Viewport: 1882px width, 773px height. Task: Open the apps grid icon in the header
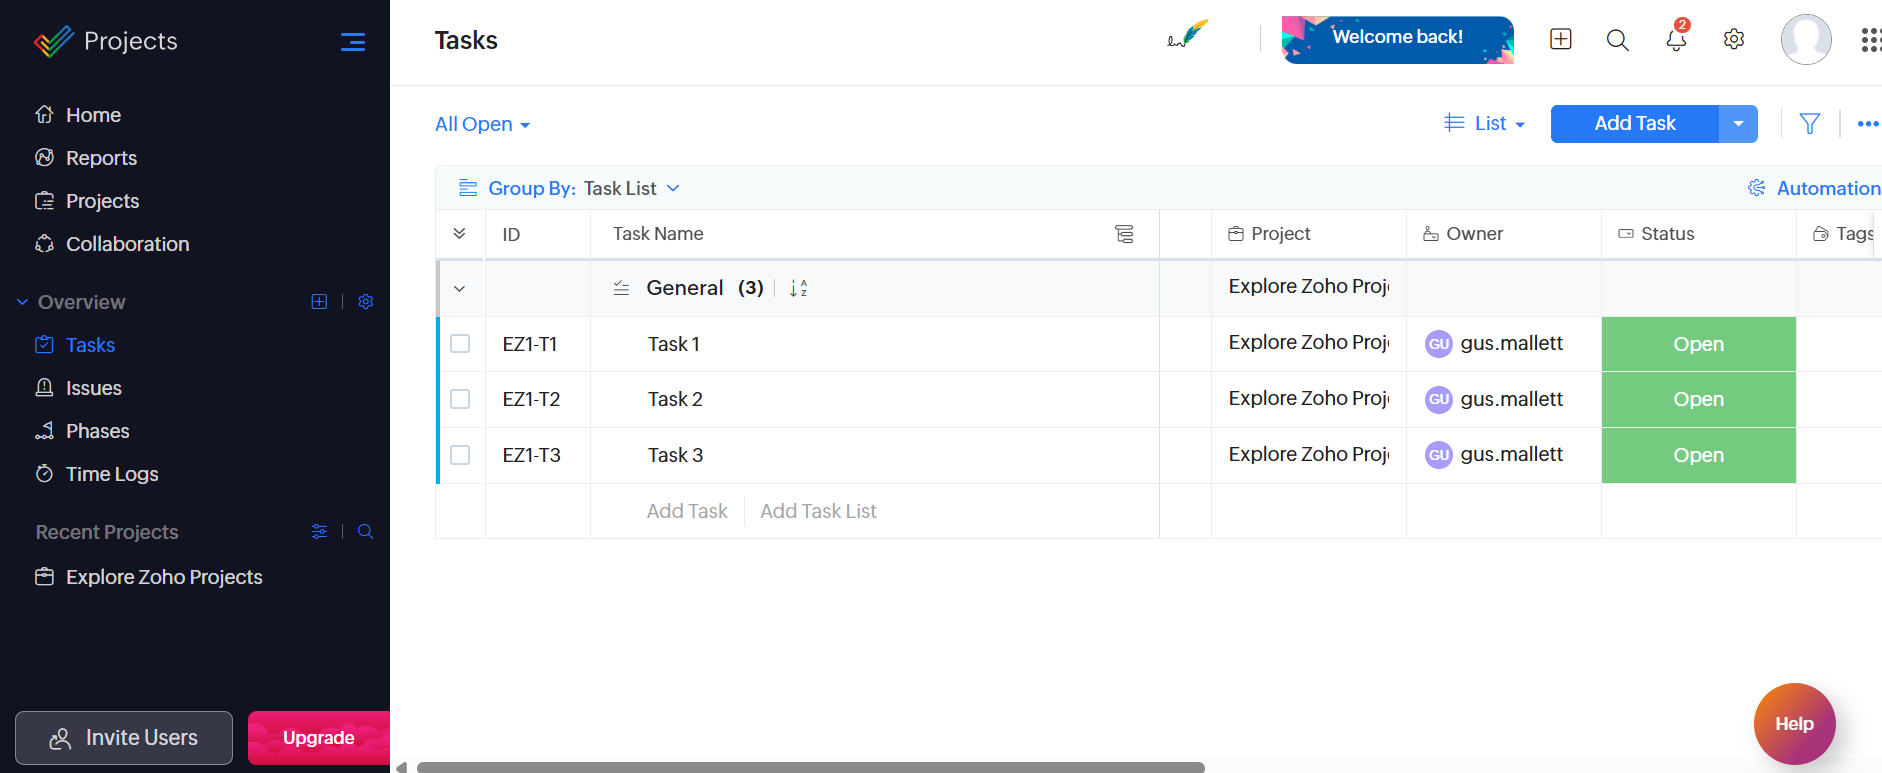tap(1871, 40)
